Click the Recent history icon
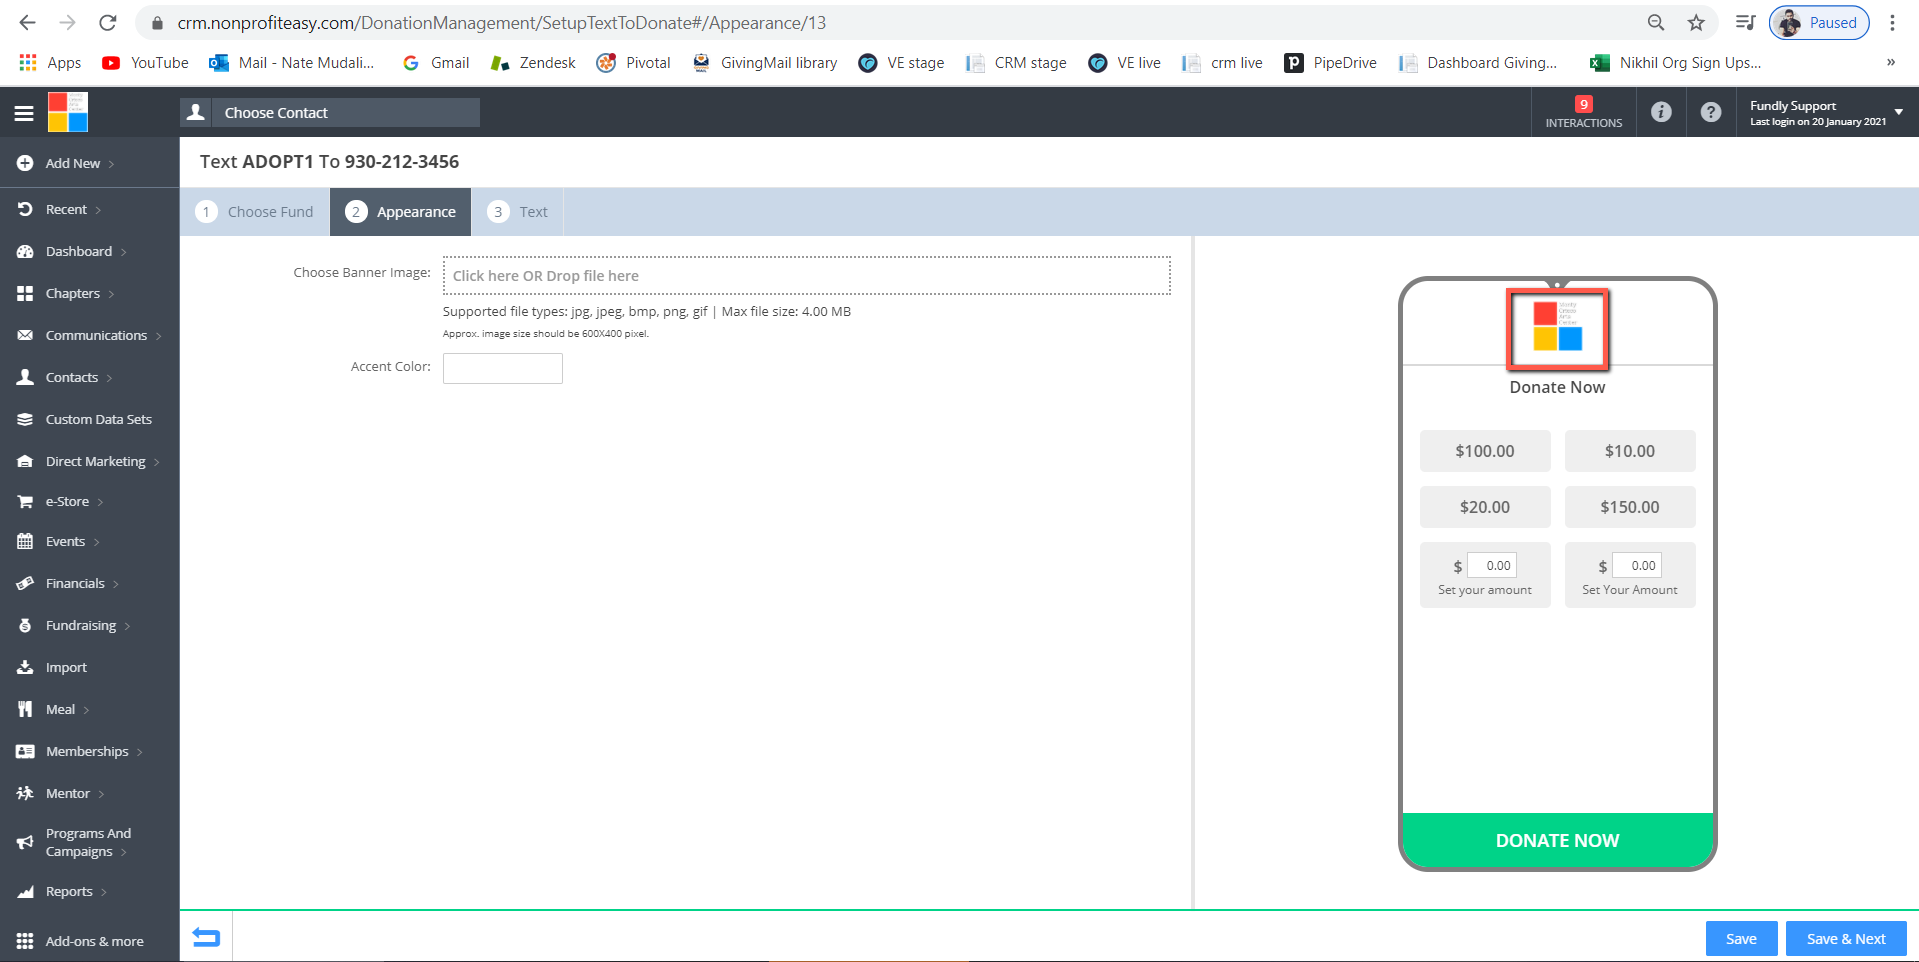Viewport: 1919px width, 962px height. coord(25,209)
